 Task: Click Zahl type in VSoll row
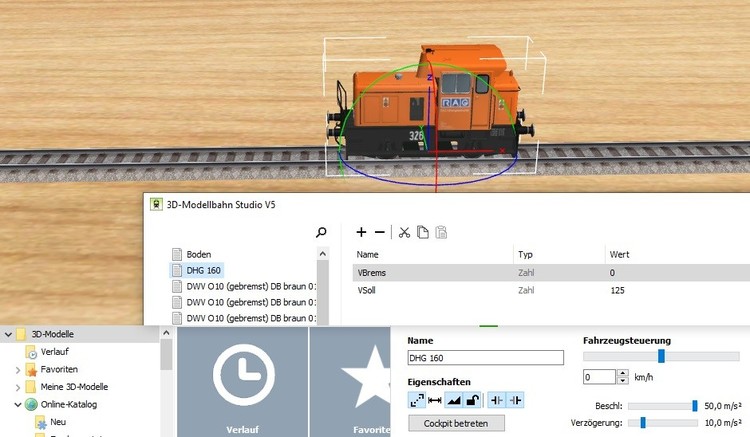526,290
